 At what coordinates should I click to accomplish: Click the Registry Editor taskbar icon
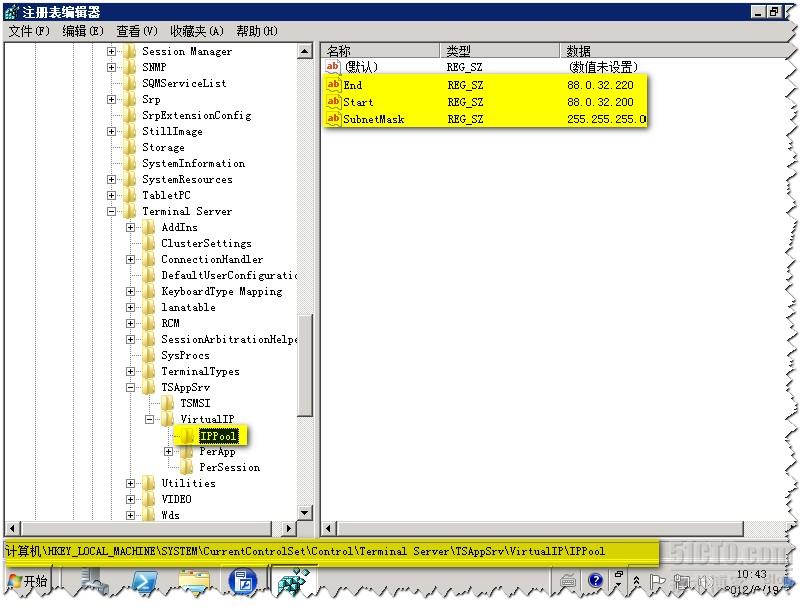tap(293, 583)
